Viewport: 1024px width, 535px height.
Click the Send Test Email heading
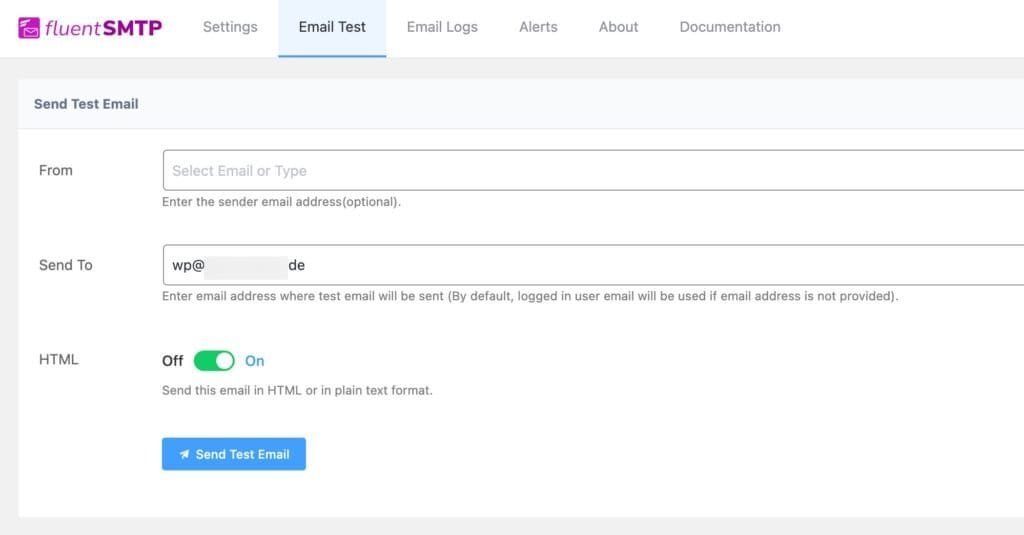86,104
